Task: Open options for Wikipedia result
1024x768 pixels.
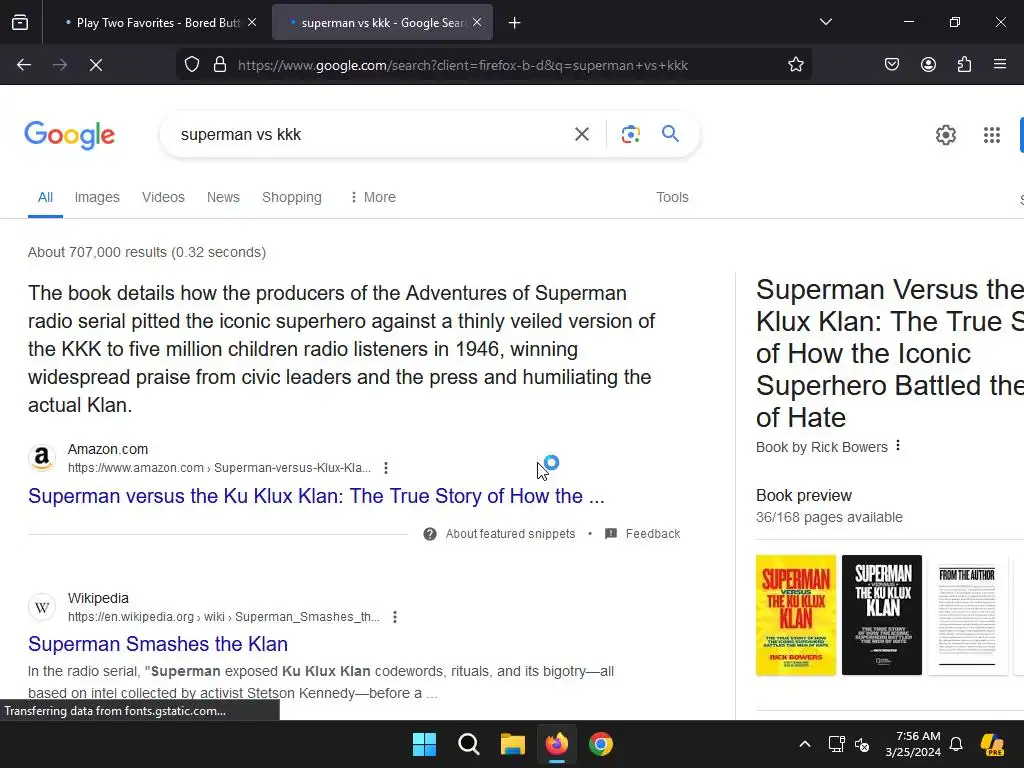Action: click(394, 616)
